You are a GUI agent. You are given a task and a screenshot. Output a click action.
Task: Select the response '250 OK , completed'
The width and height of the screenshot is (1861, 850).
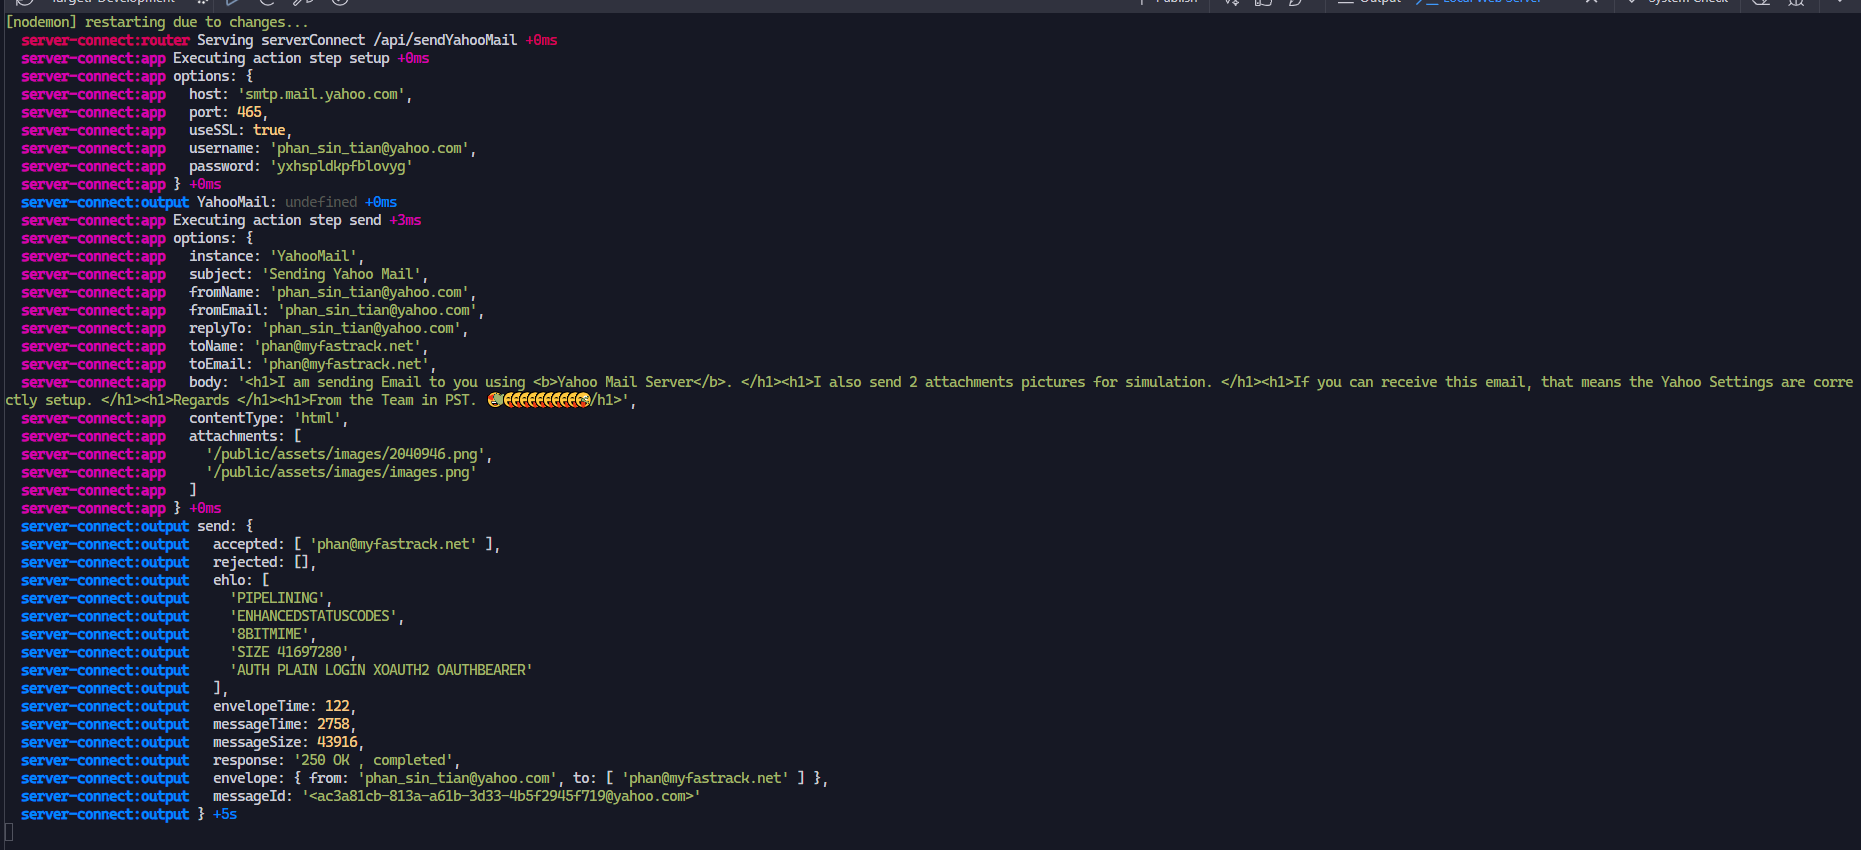[373, 760]
